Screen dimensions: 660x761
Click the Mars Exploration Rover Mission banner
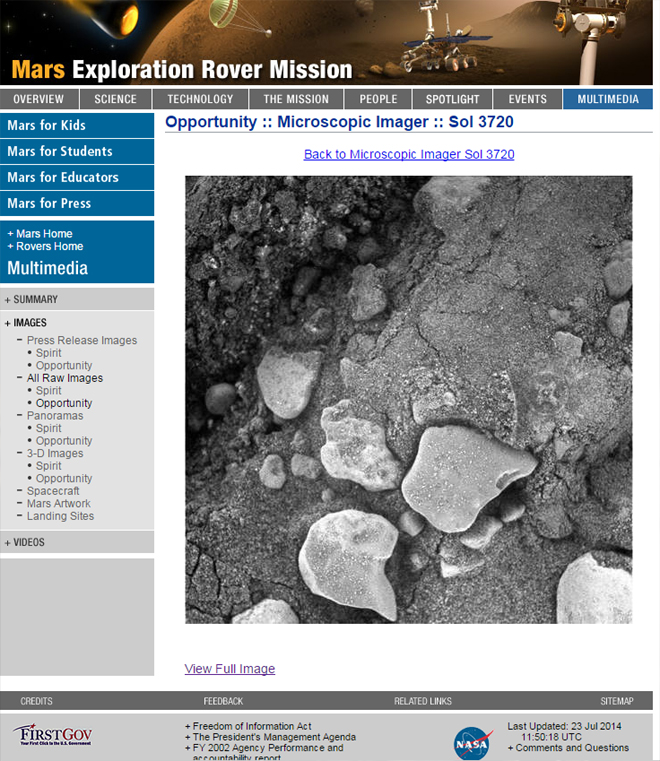182,70
